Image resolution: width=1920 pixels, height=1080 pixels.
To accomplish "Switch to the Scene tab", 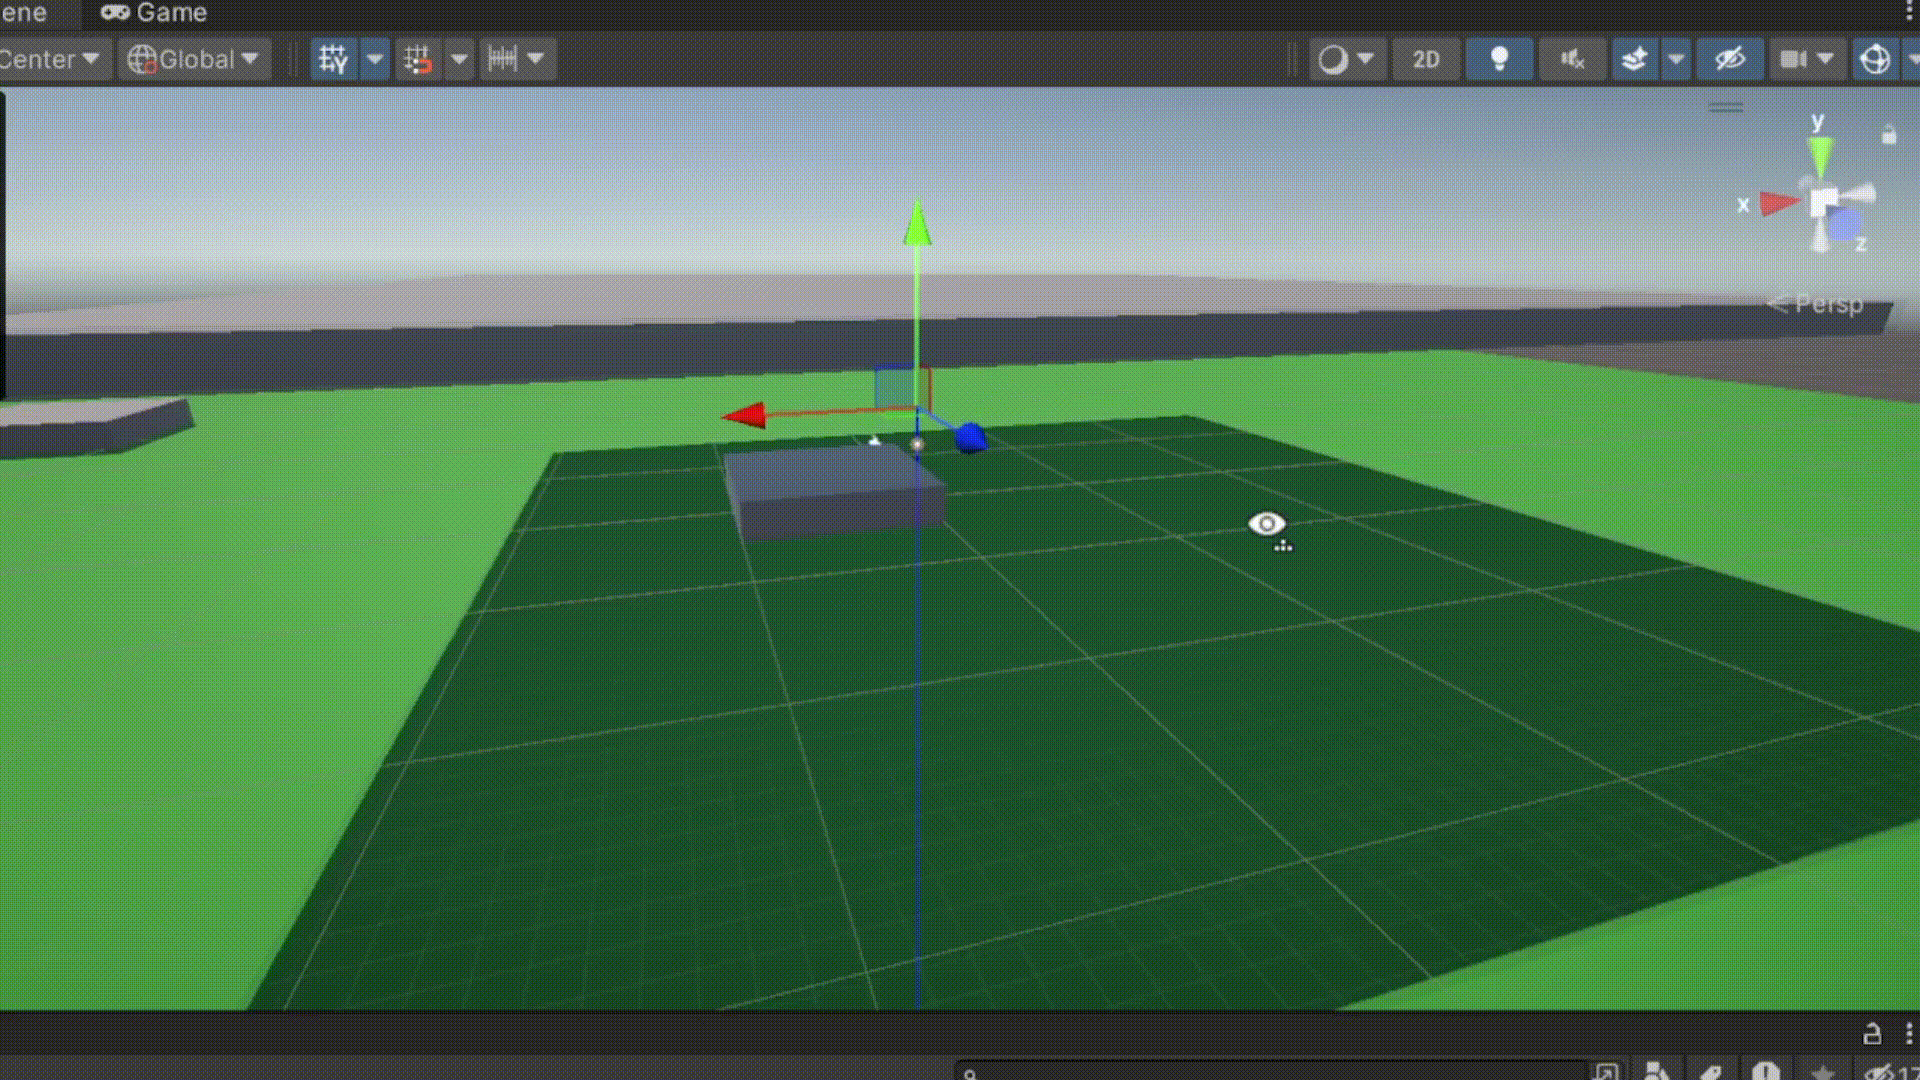I will pos(25,13).
